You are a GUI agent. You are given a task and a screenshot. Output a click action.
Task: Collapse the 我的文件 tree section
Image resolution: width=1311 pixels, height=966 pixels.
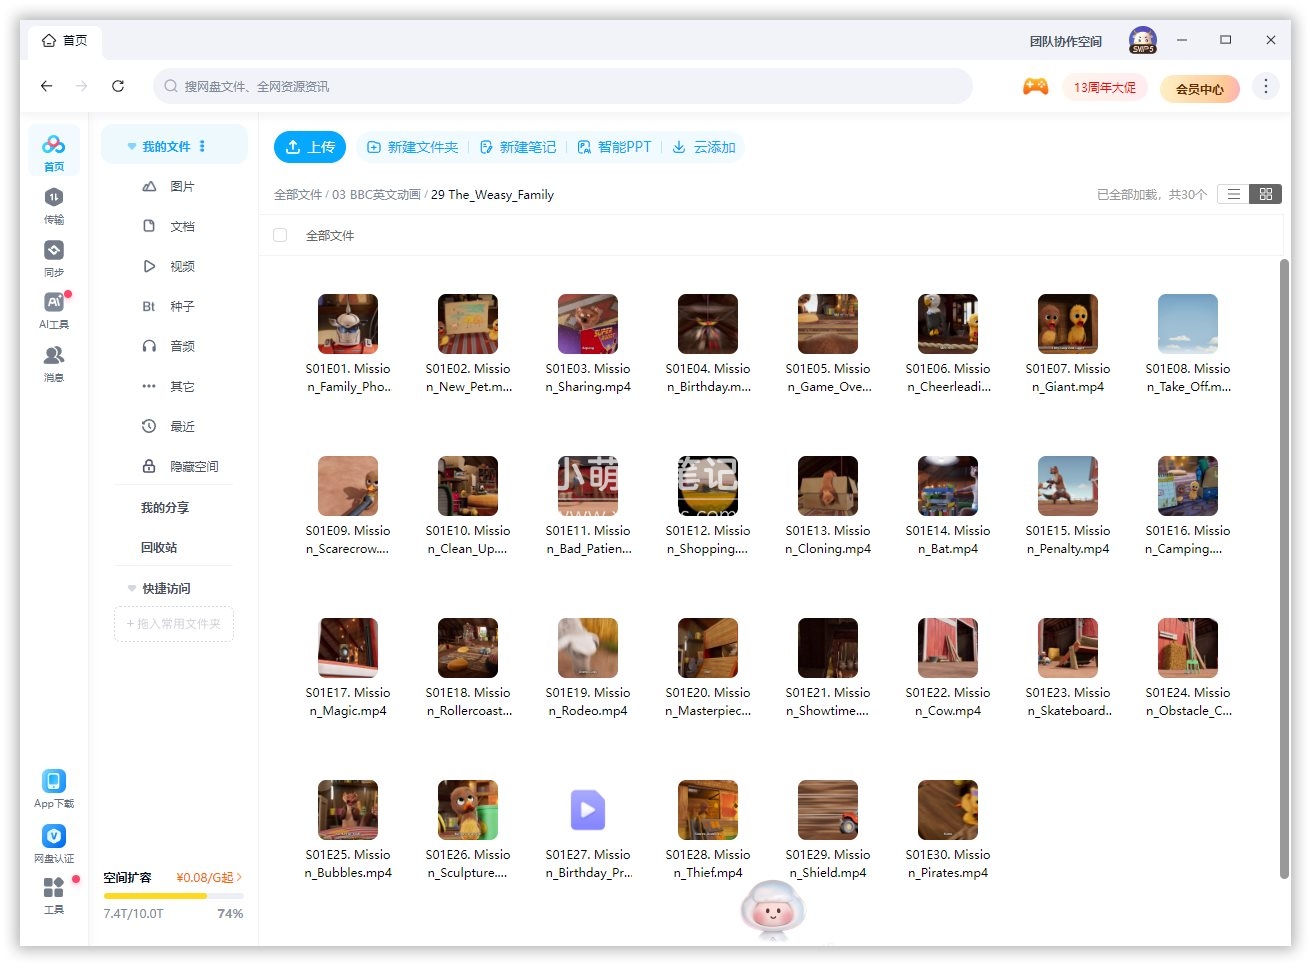131,147
